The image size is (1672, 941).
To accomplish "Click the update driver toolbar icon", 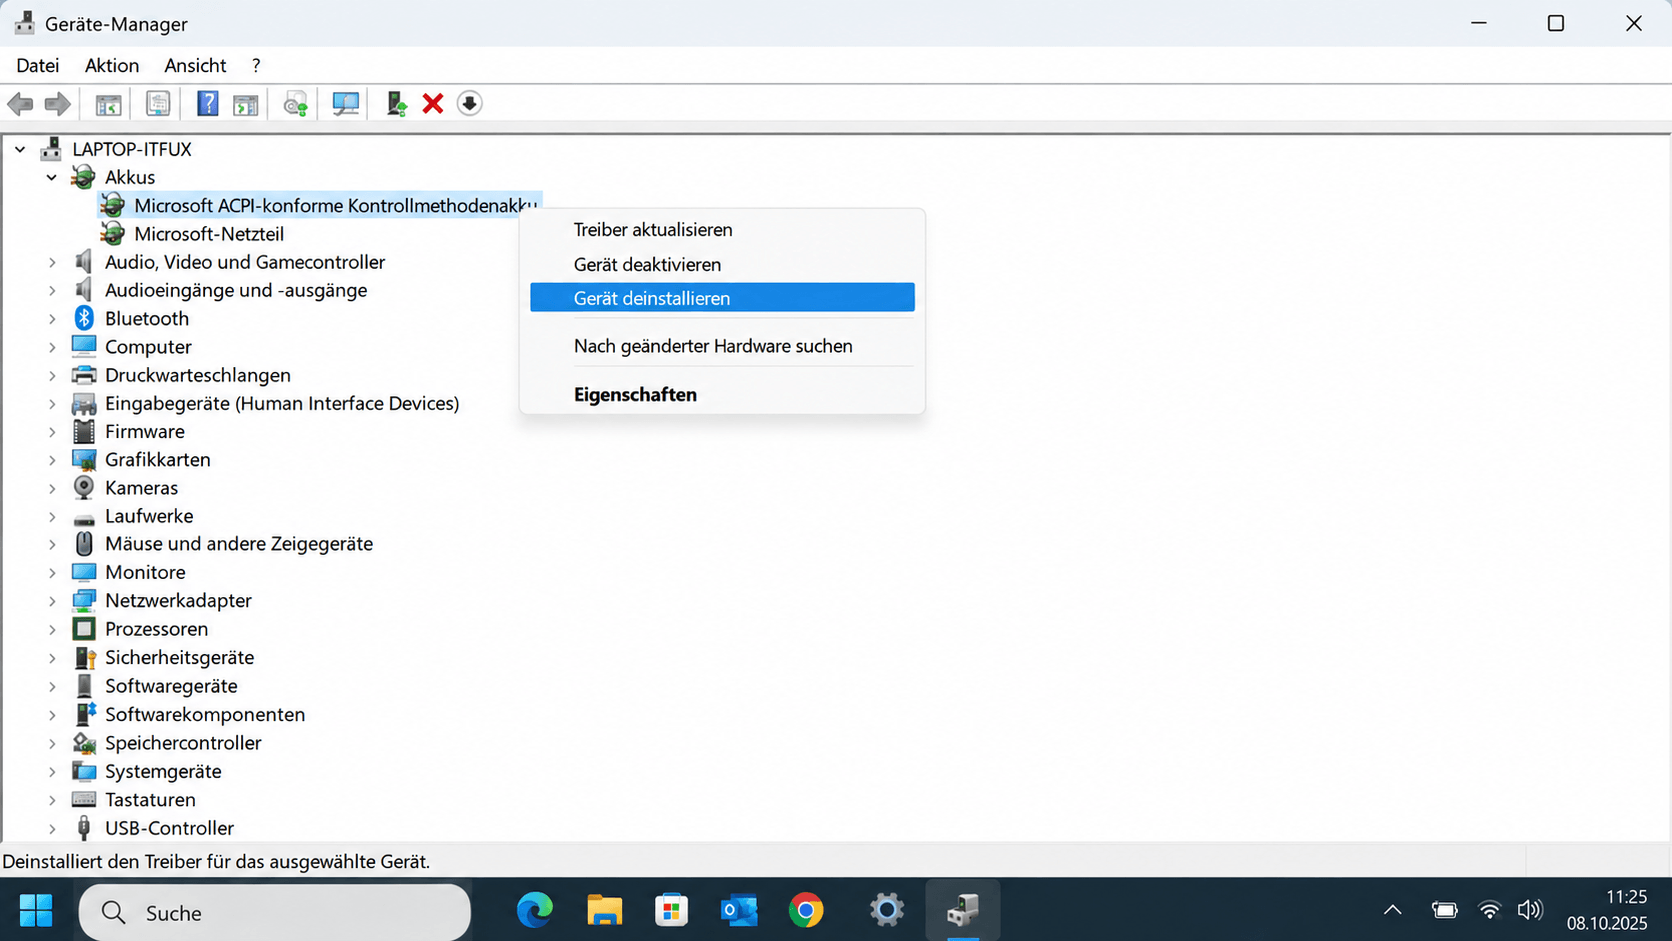I will pyautogui.click(x=396, y=103).
